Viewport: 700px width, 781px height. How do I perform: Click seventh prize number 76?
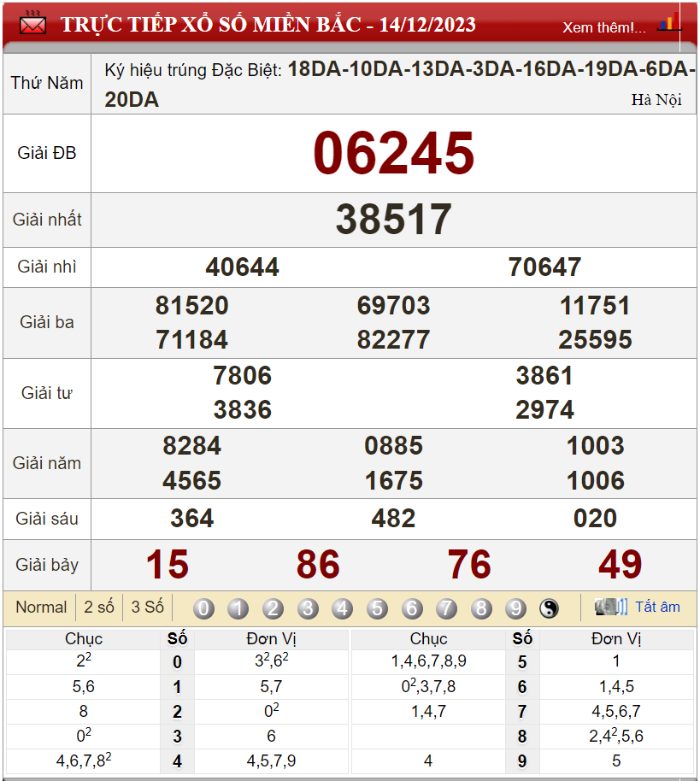[x=469, y=564]
